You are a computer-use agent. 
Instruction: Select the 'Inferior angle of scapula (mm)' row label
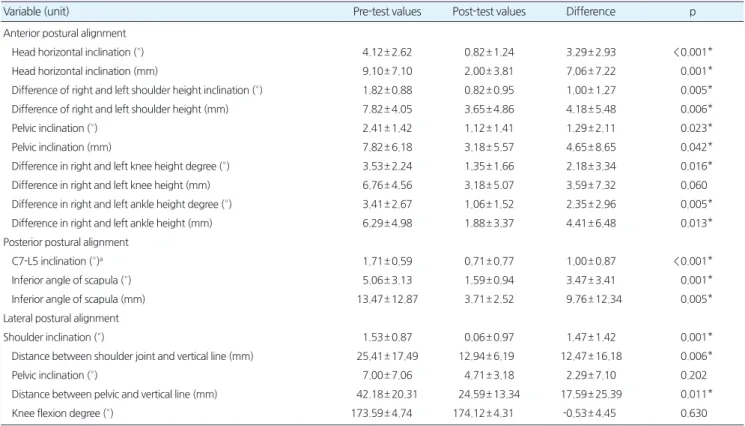(x=78, y=299)
